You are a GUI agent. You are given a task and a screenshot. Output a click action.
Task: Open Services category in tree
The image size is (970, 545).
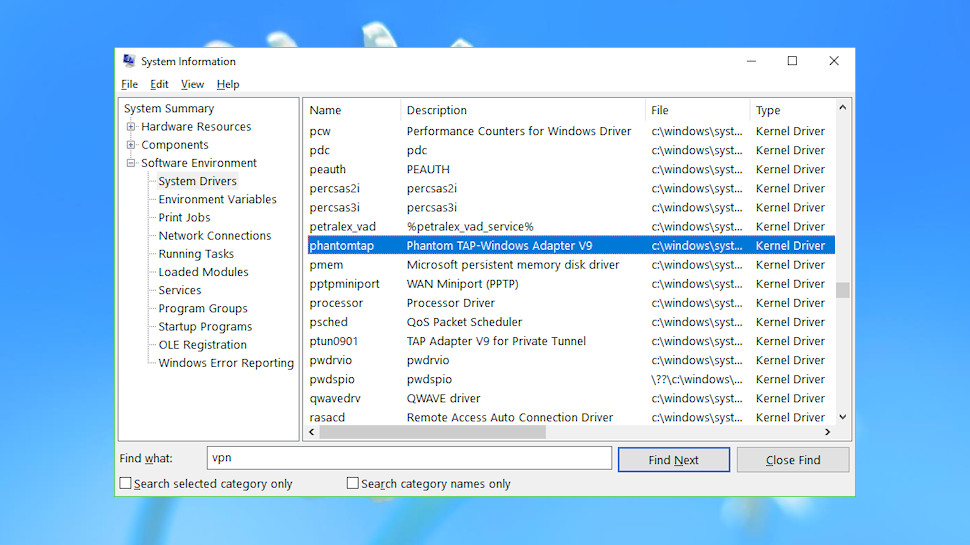(179, 290)
